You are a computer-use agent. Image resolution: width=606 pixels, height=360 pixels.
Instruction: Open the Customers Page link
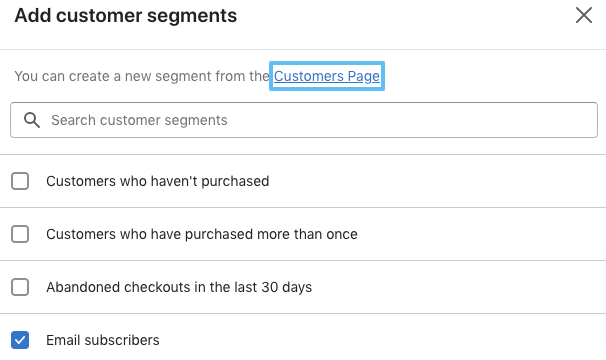(327, 76)
